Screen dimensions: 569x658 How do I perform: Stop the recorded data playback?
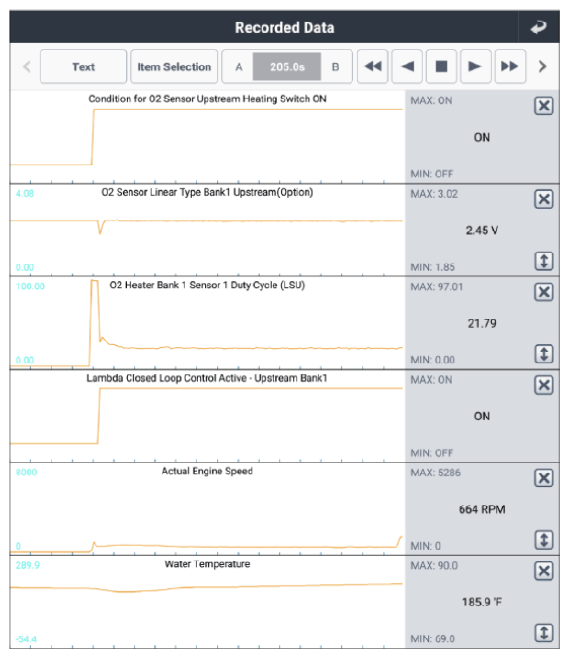click(x=441, y=66)
